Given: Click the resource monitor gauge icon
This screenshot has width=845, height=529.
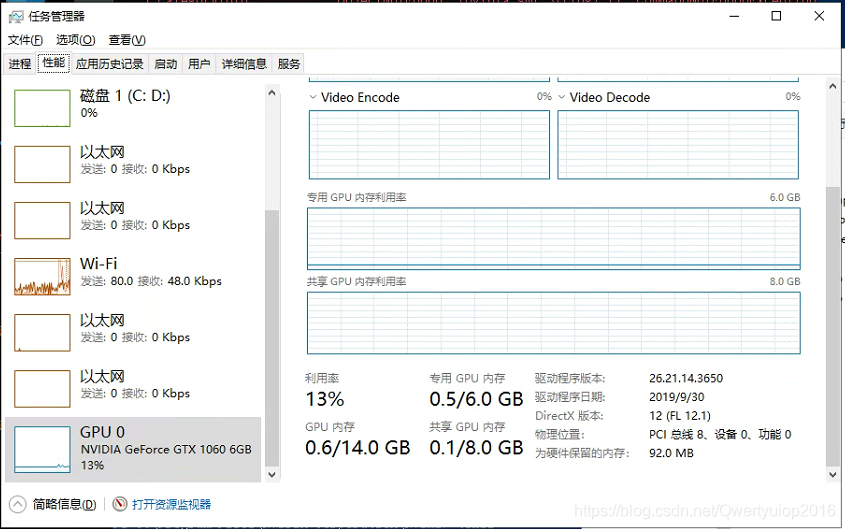Looking at the screenshot, I should coord(120,504).
